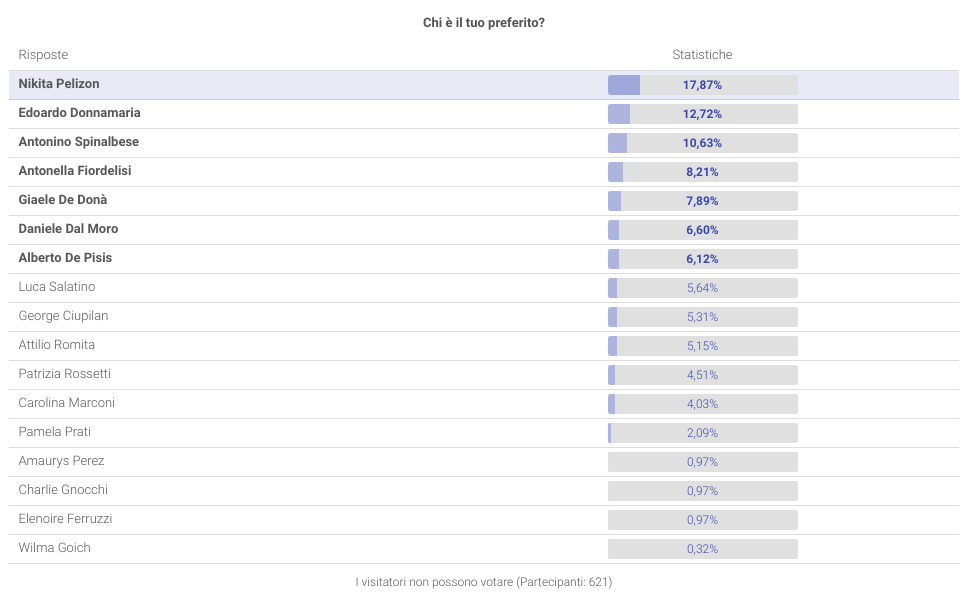Click the Antonino Spinalbese name
964x604 pixels.
pos(79,143)
